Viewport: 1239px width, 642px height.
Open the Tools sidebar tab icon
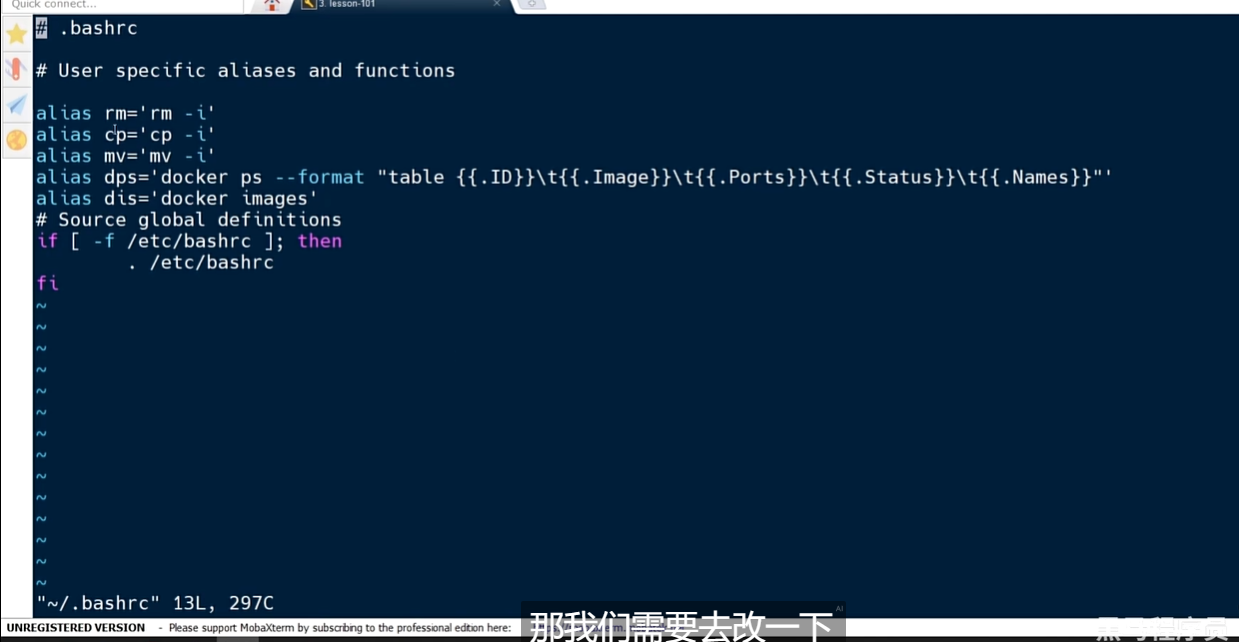[16, 69]
